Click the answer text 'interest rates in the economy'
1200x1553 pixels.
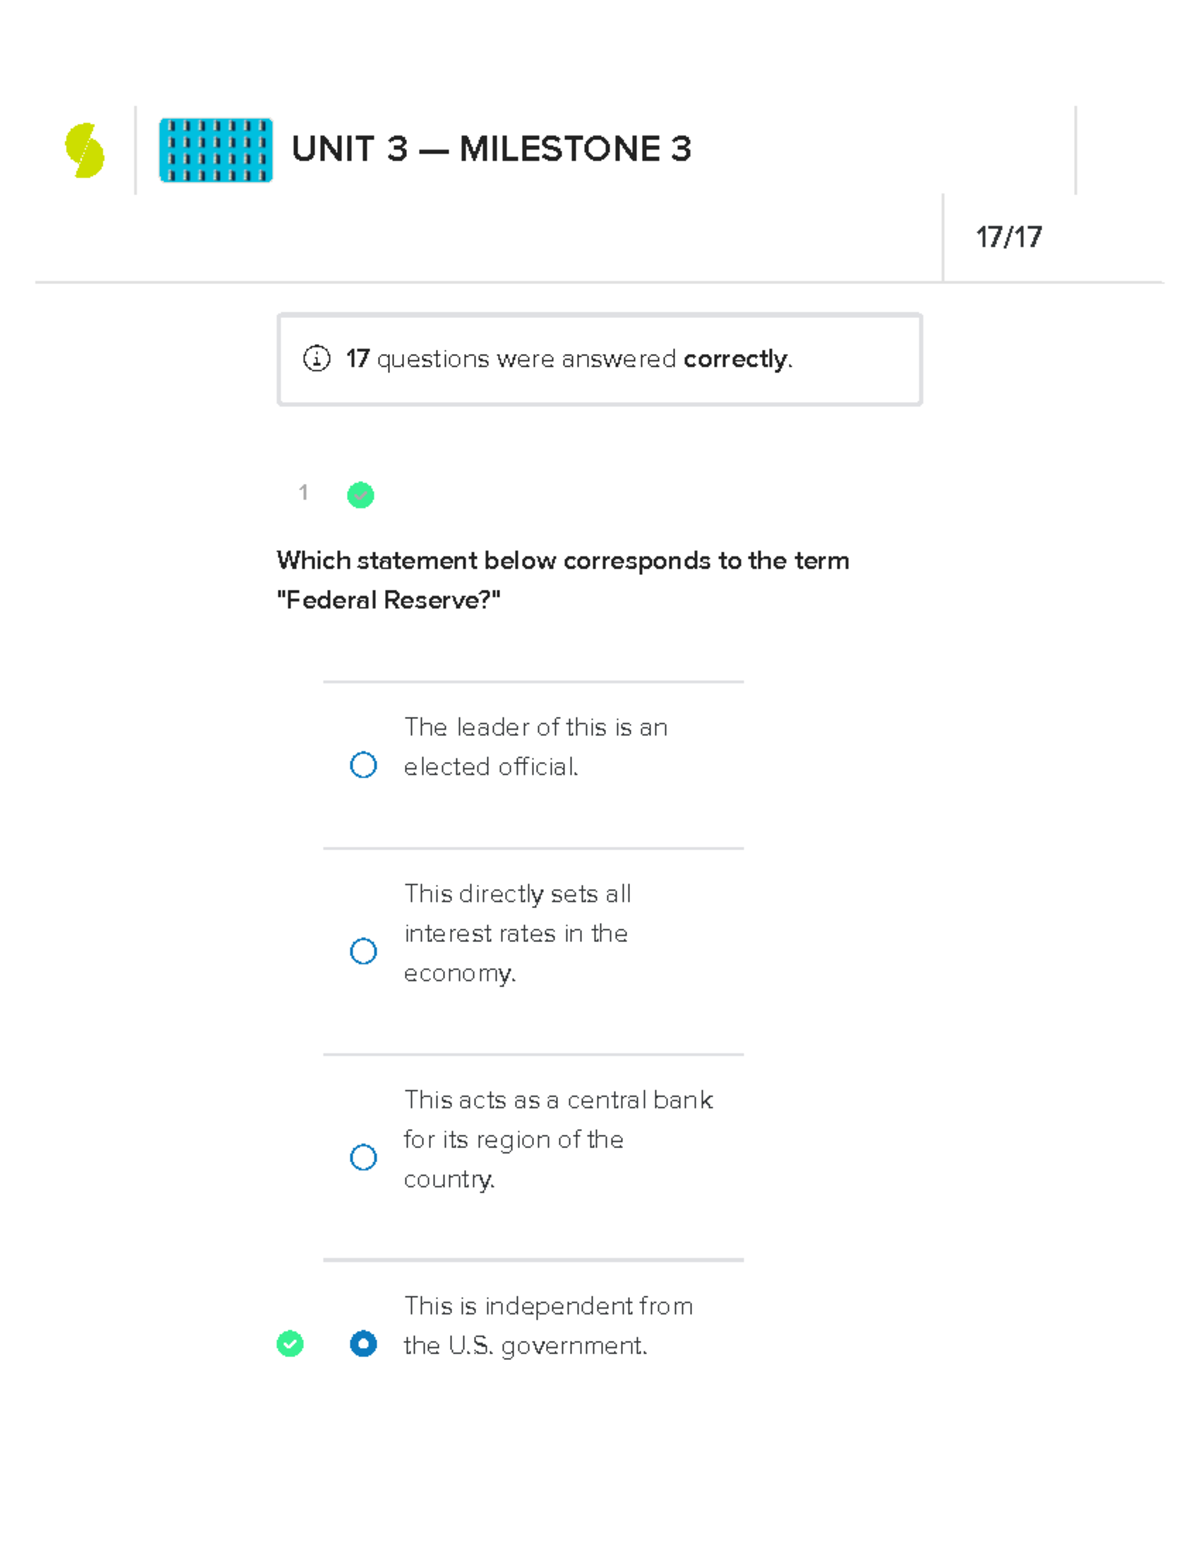516,933
